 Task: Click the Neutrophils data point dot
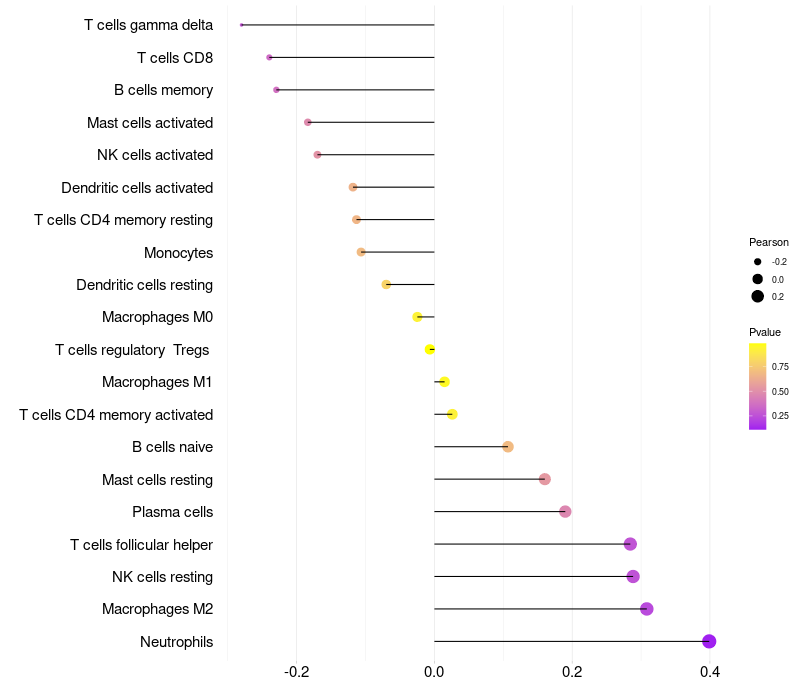click(709, 642)
